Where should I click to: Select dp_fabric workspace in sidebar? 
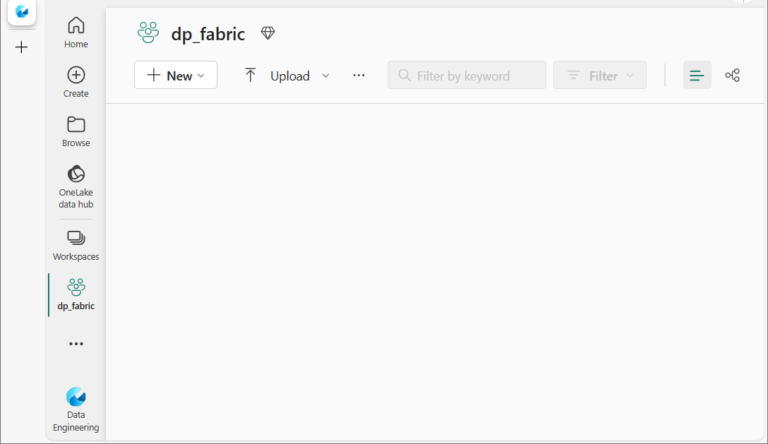pyautogui.click(x=76, y=295)
